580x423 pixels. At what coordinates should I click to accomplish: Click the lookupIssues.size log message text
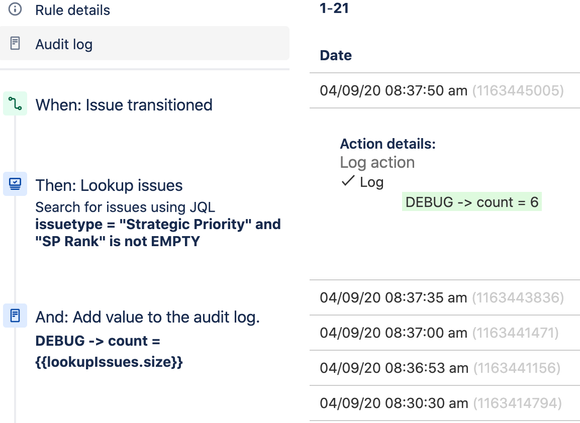click(109, 351)
